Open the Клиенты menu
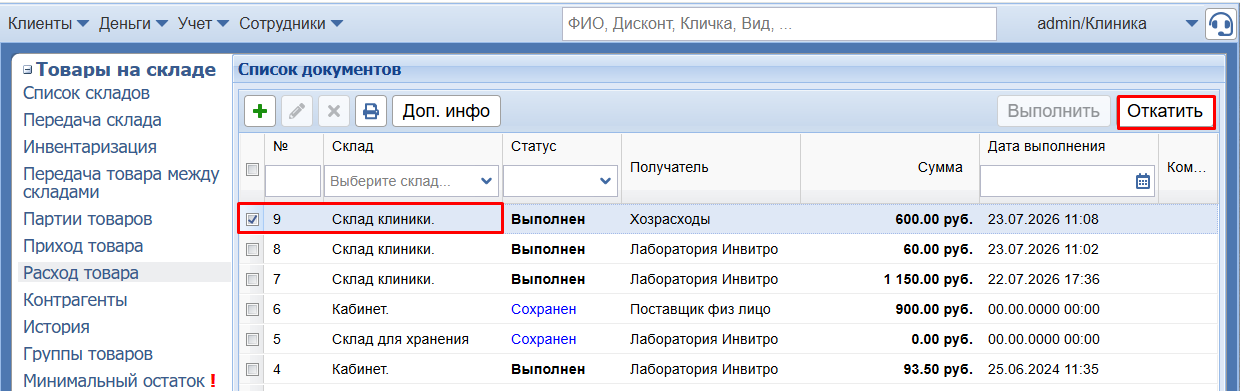This screenshot has height=391, width=1240. [x=48, y=23]
